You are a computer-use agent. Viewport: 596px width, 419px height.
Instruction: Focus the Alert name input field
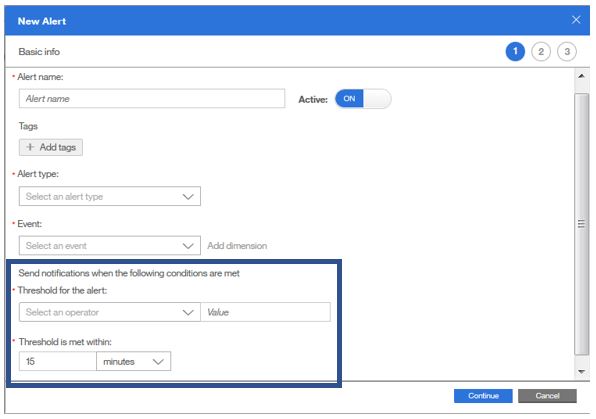[x=152, y=98]
